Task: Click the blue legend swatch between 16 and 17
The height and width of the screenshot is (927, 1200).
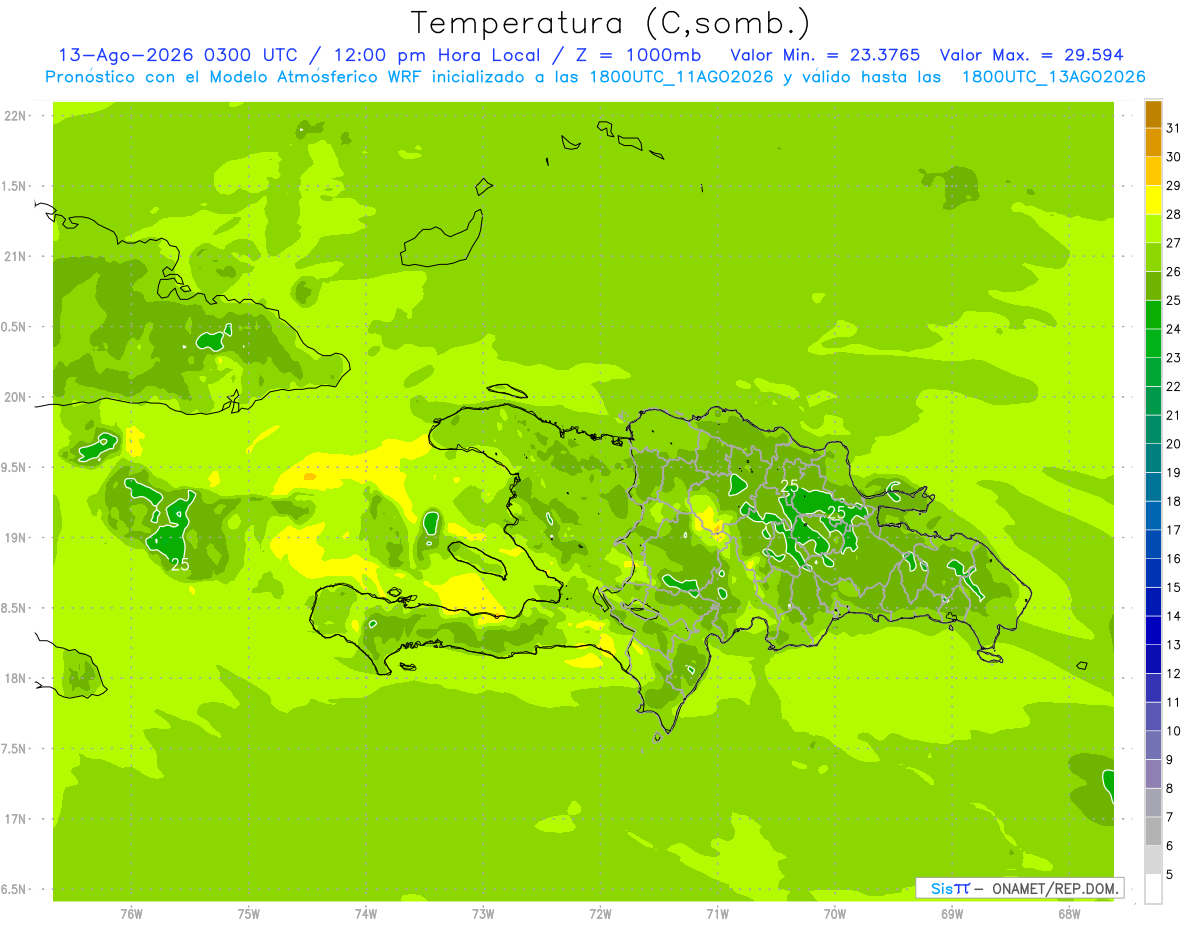Action: (1153, 545)
